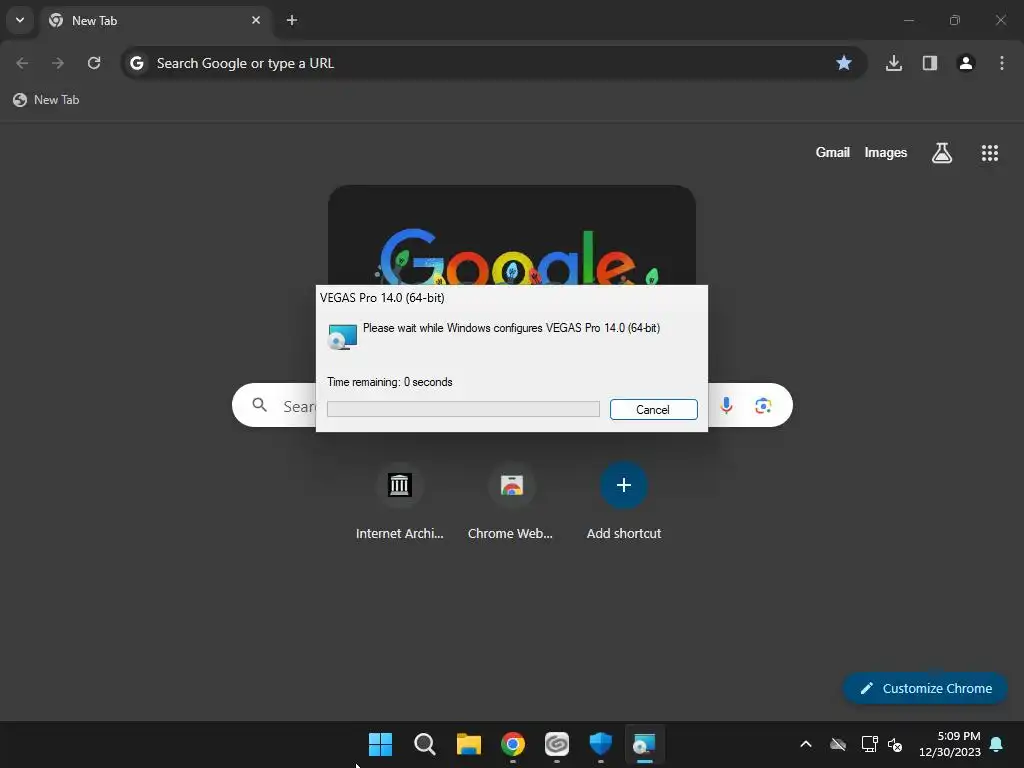Image resolution: width=1024 pixels, height=768 pixels.
Task: Open the Chrome three-dot menu
Action: 1002,63
